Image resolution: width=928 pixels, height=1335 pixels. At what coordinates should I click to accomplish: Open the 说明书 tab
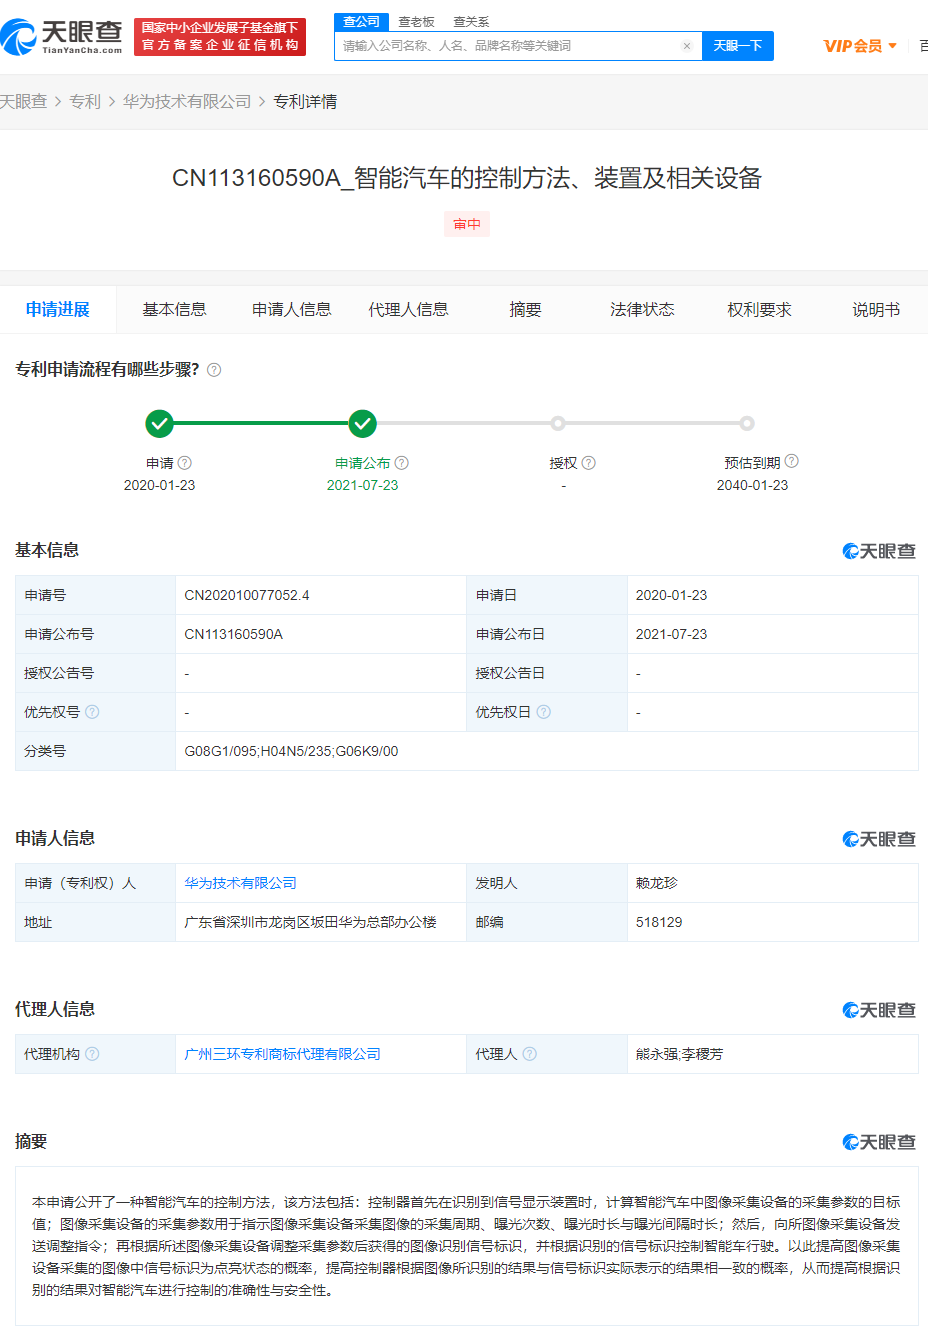[875, 309]
